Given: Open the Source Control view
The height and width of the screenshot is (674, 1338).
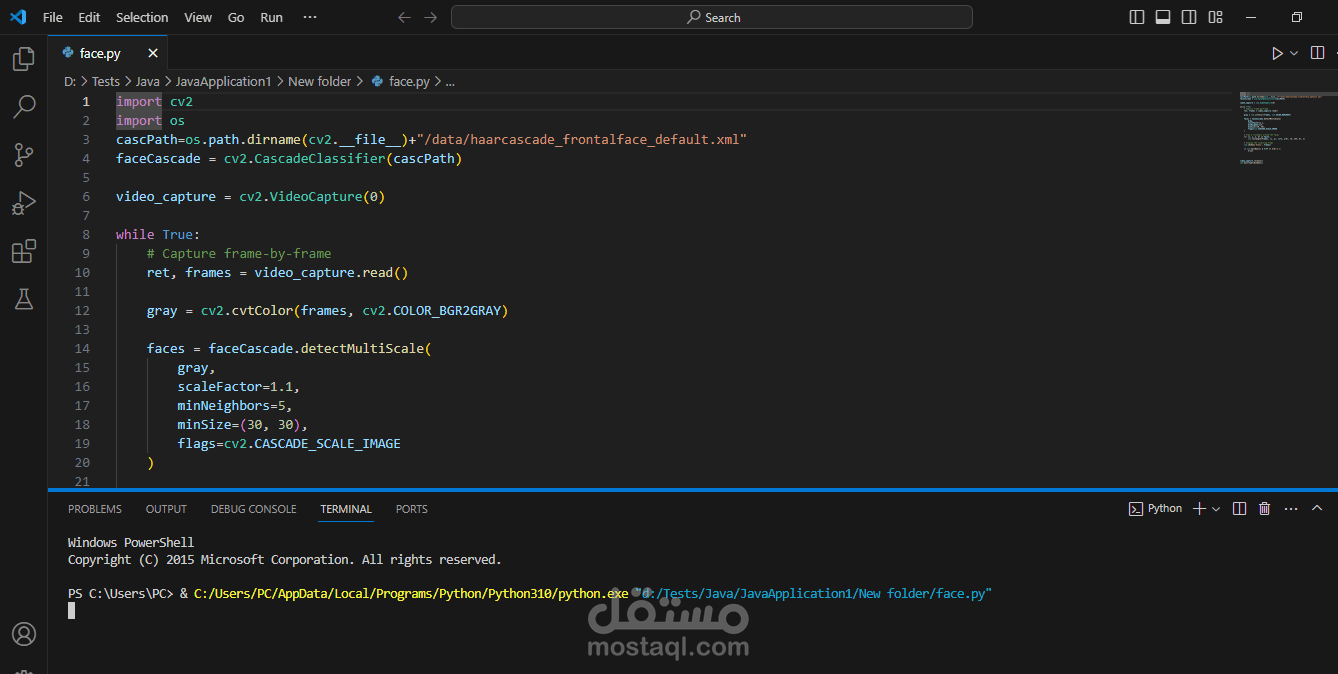Looking at the screenshot, I should point(24,154).
